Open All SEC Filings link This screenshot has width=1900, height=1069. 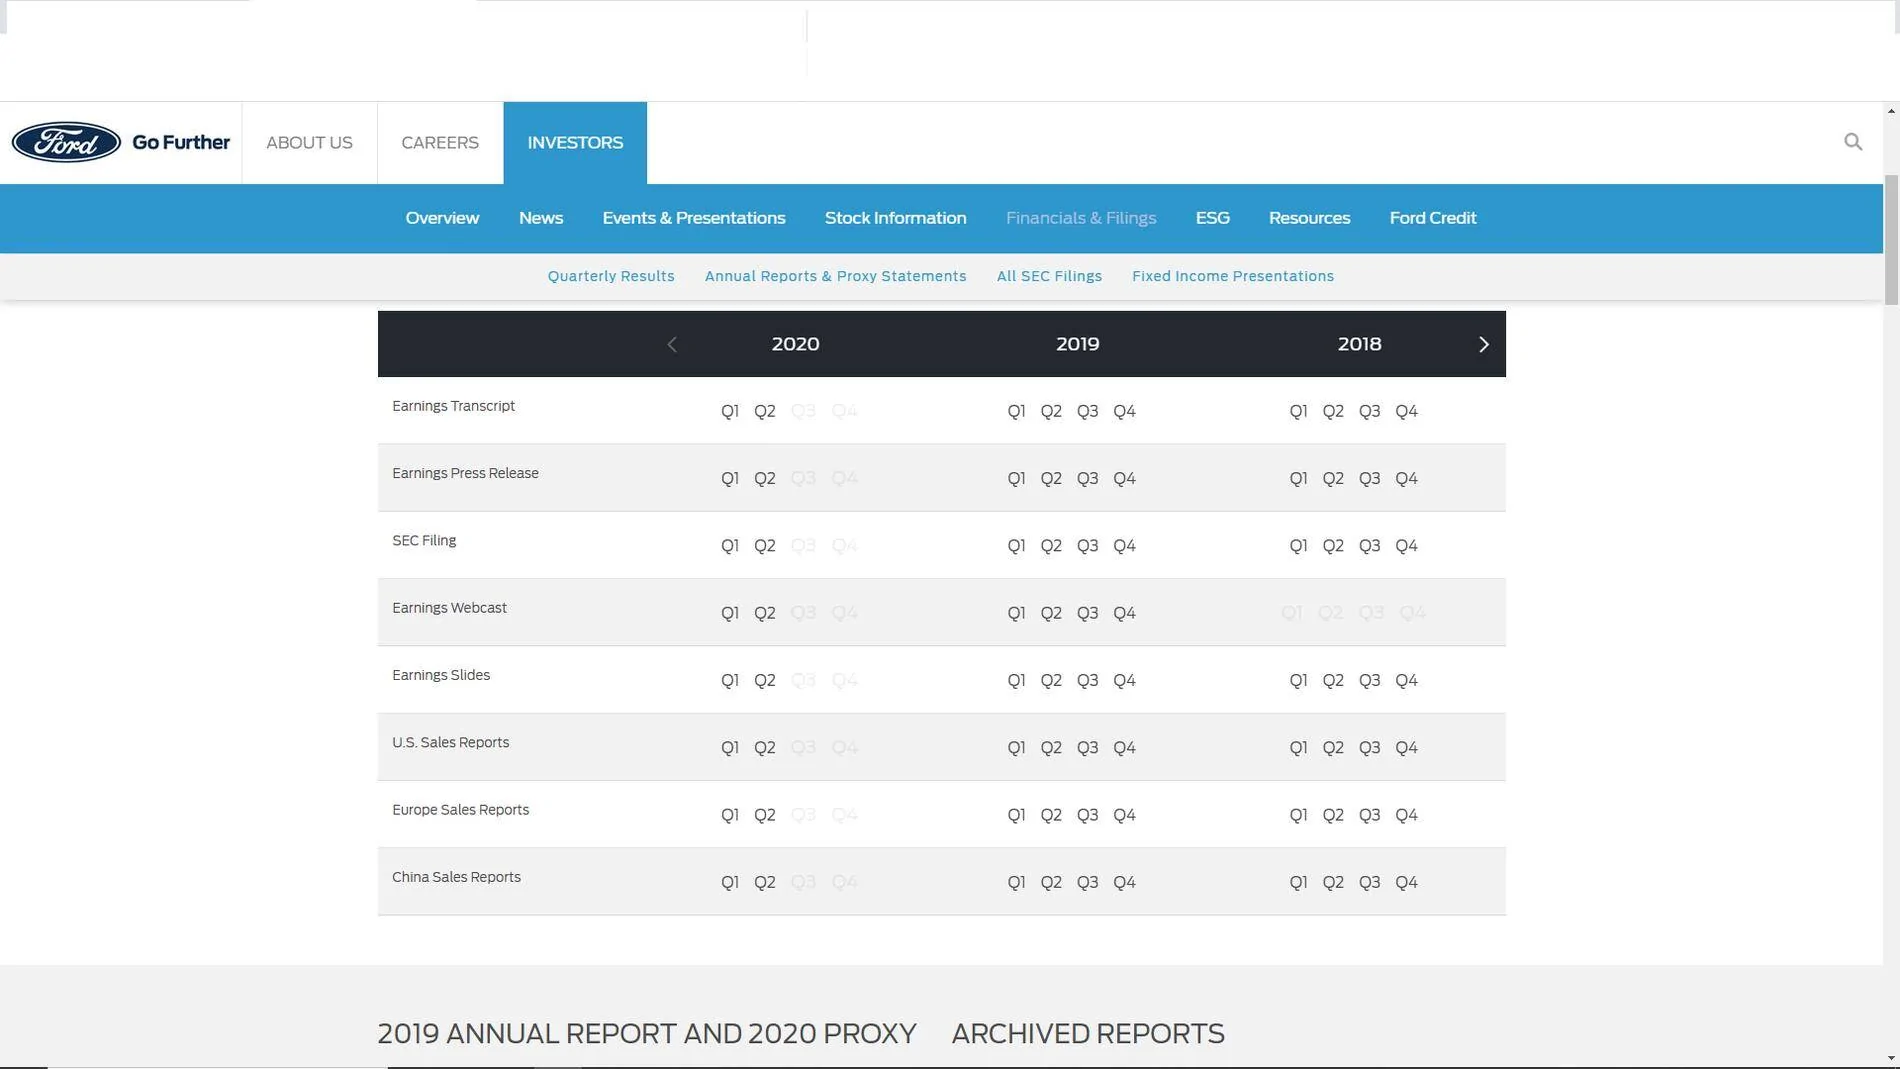pos(1049,276)
